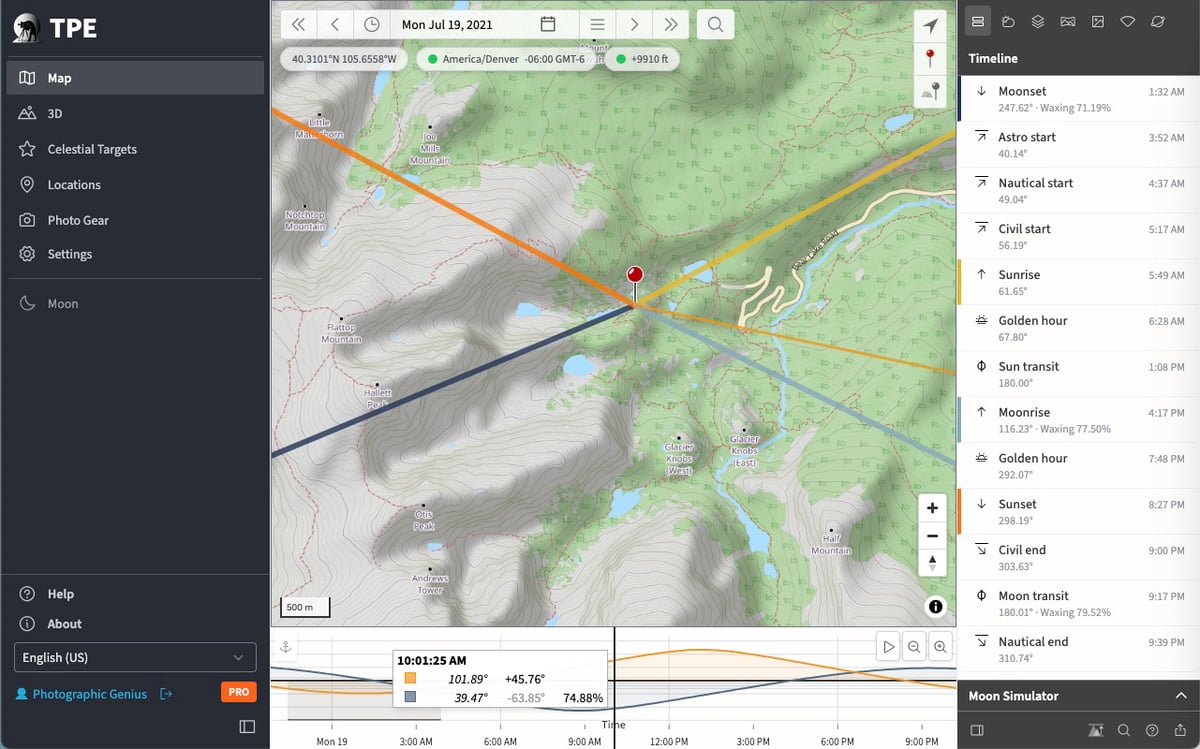Click the TPE logo

[x=56, y=27]
